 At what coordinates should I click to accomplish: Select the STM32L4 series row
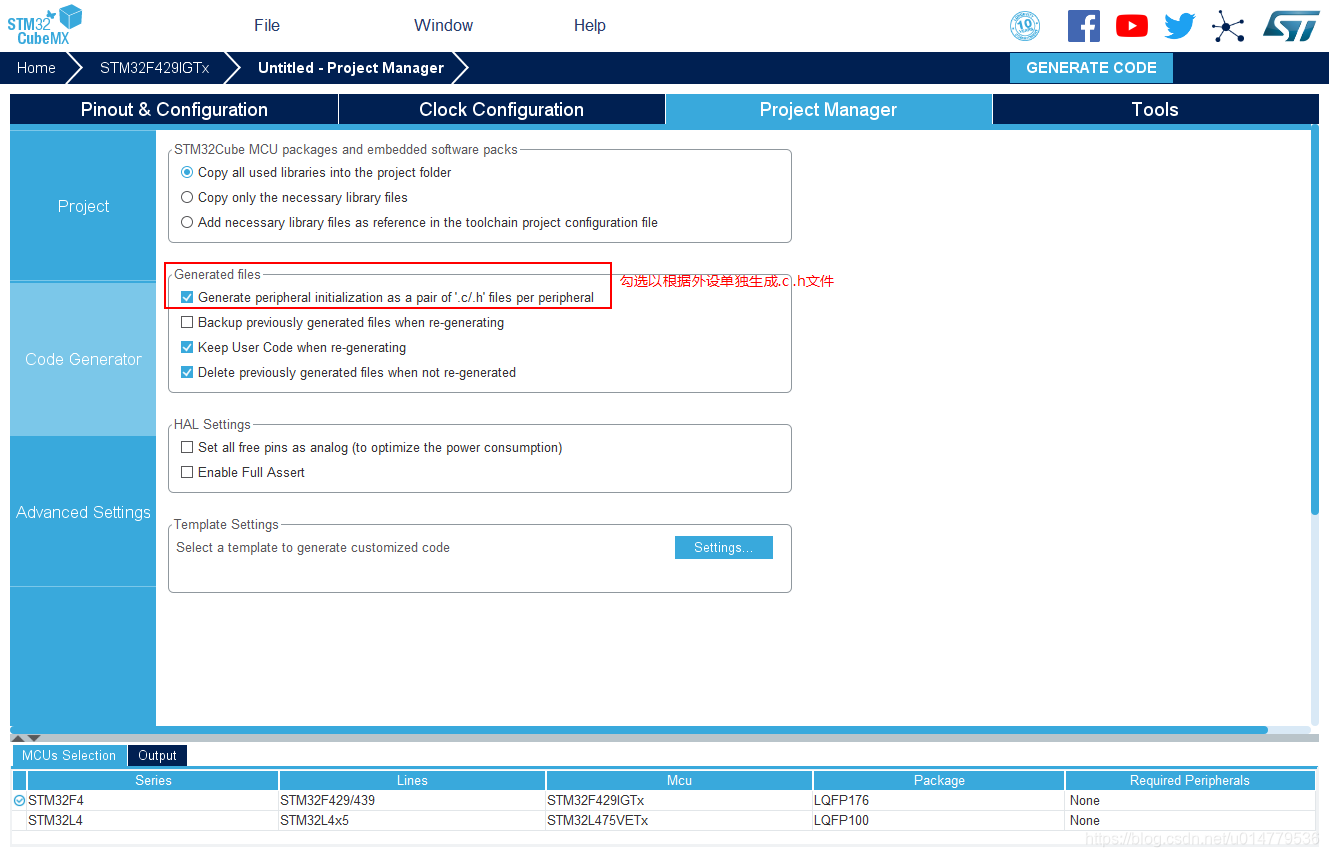tap(664, 820)
